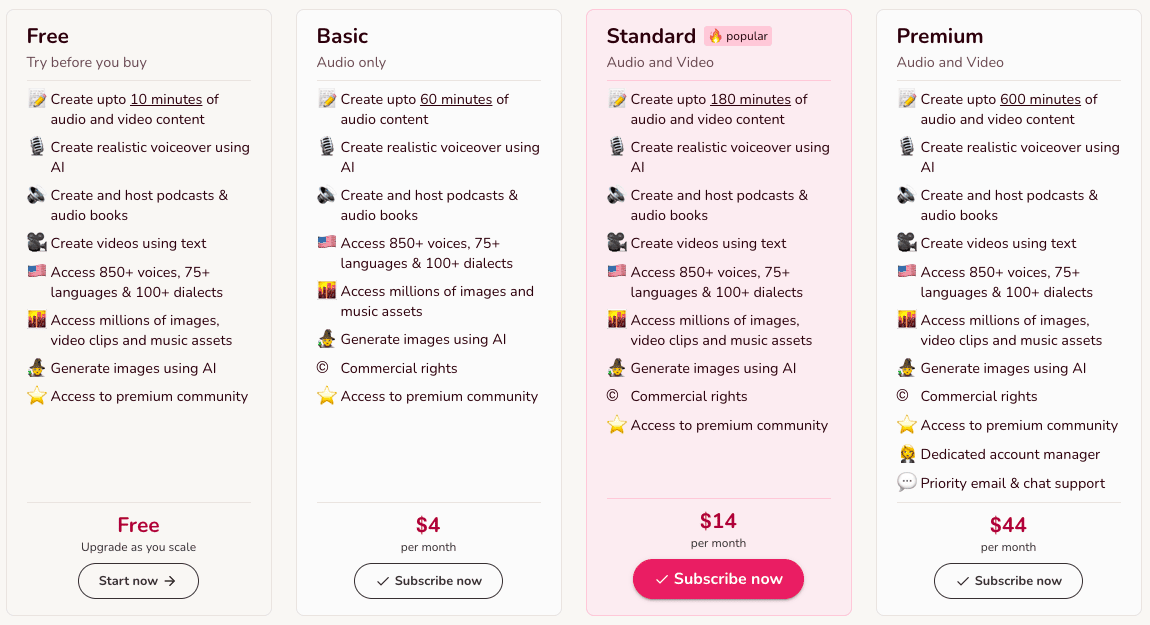1150x625 pixels.
Task: Click the city images icon in Free plan
Action: [37, 319]
